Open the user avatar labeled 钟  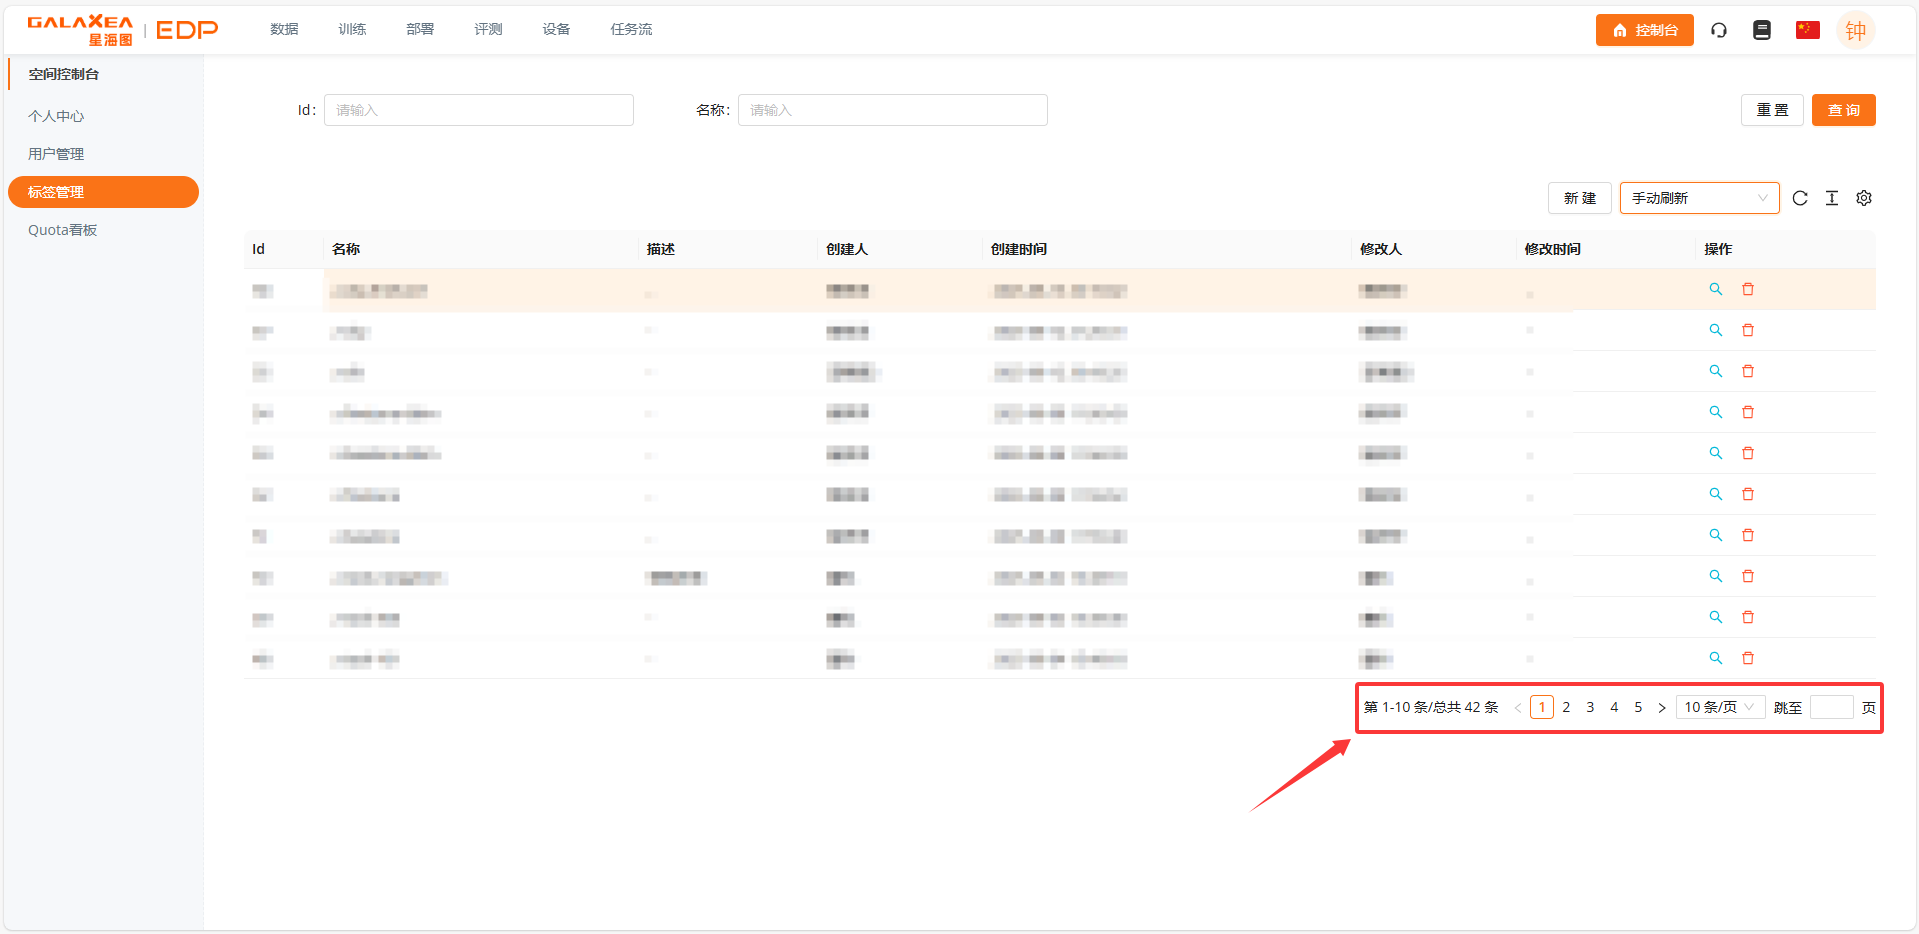click(x=1855, y=30)
